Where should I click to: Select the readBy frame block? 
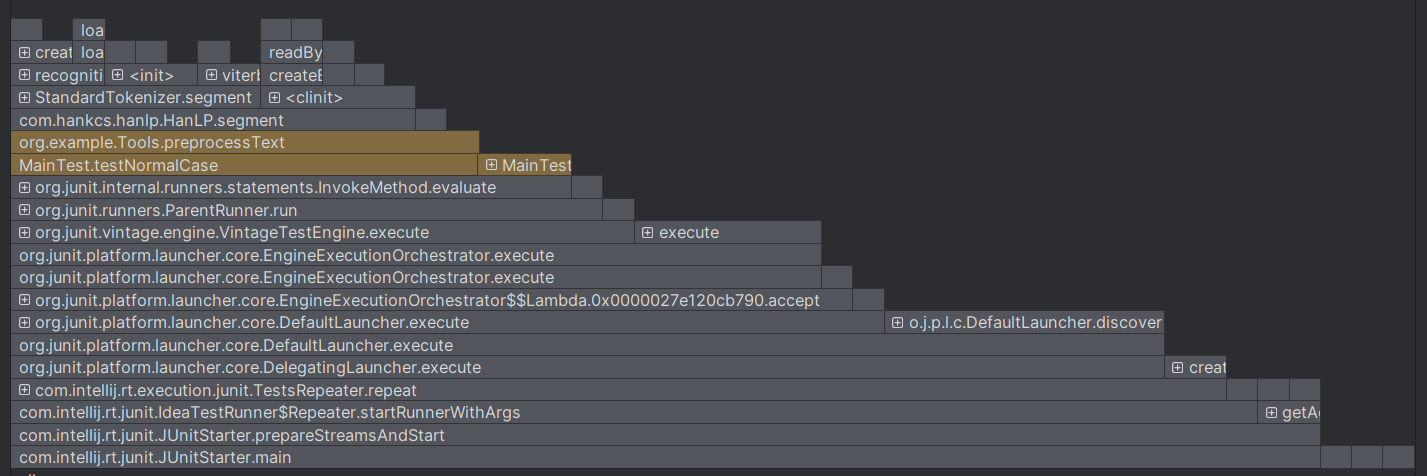[x=295, y=53]
